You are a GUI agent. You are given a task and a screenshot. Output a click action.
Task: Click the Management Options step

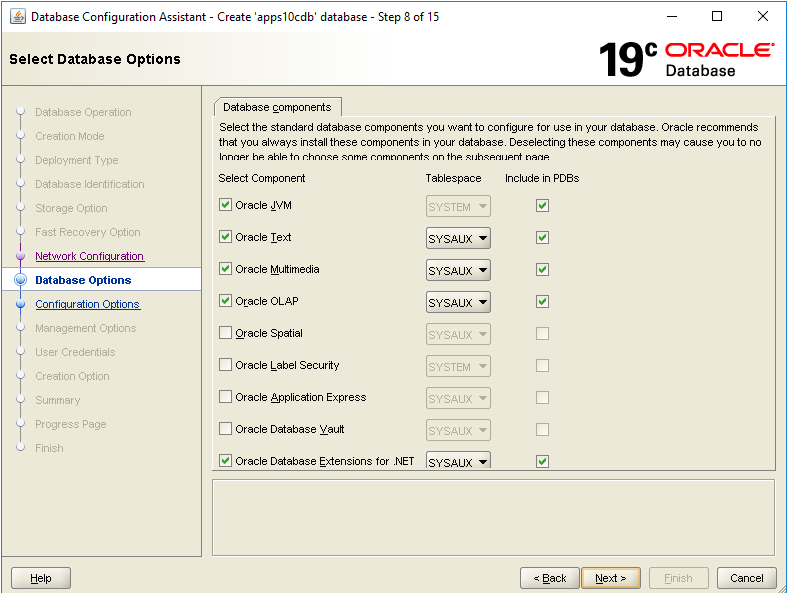coord(86,328)
